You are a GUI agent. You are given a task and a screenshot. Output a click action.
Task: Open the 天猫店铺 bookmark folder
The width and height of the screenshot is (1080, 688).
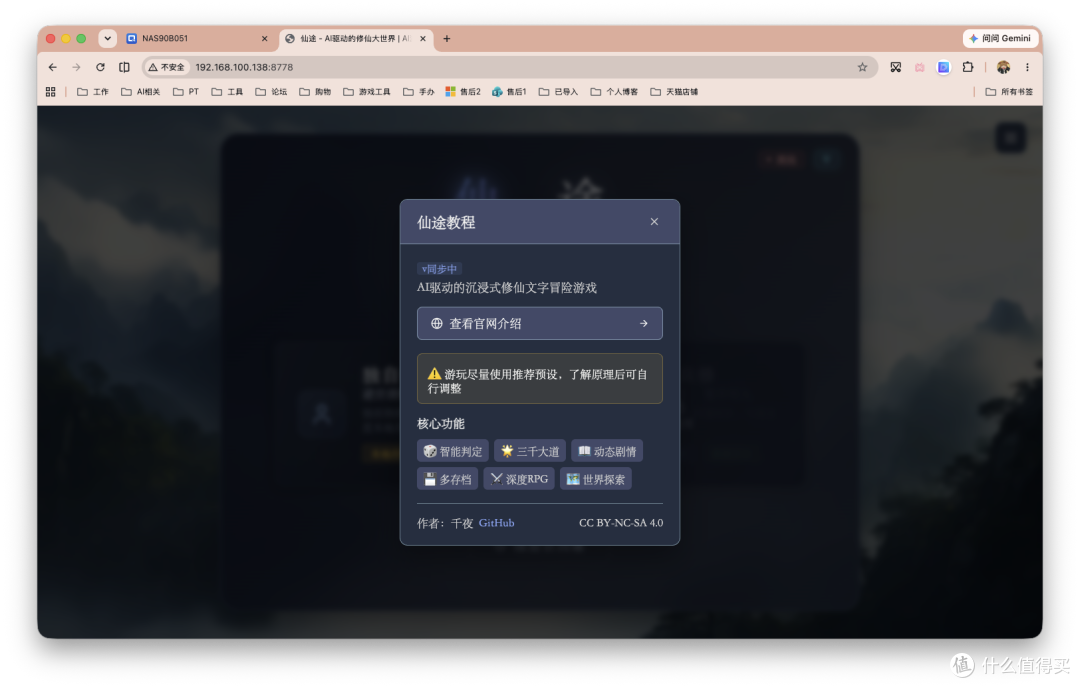pos(674,92)
